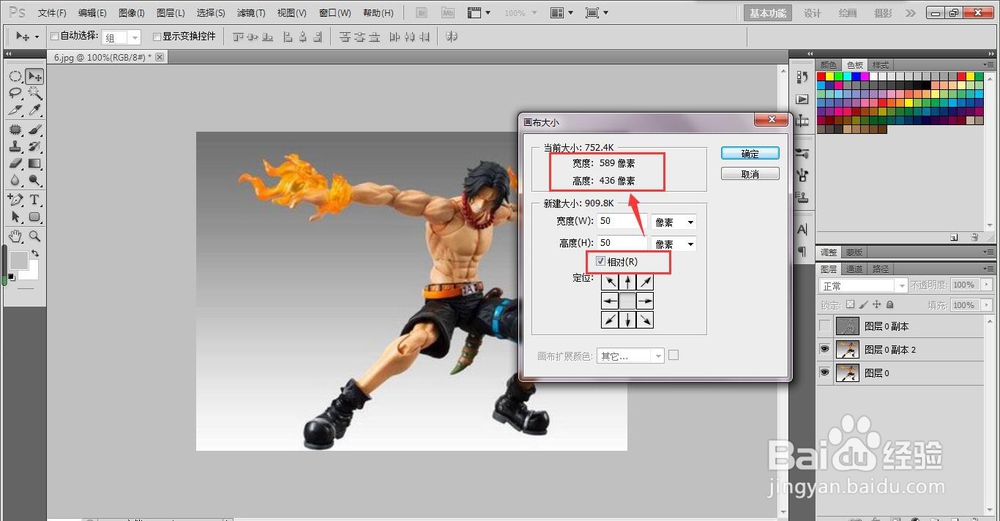Select the 绘画 workspace button

(x=848, y=13)
